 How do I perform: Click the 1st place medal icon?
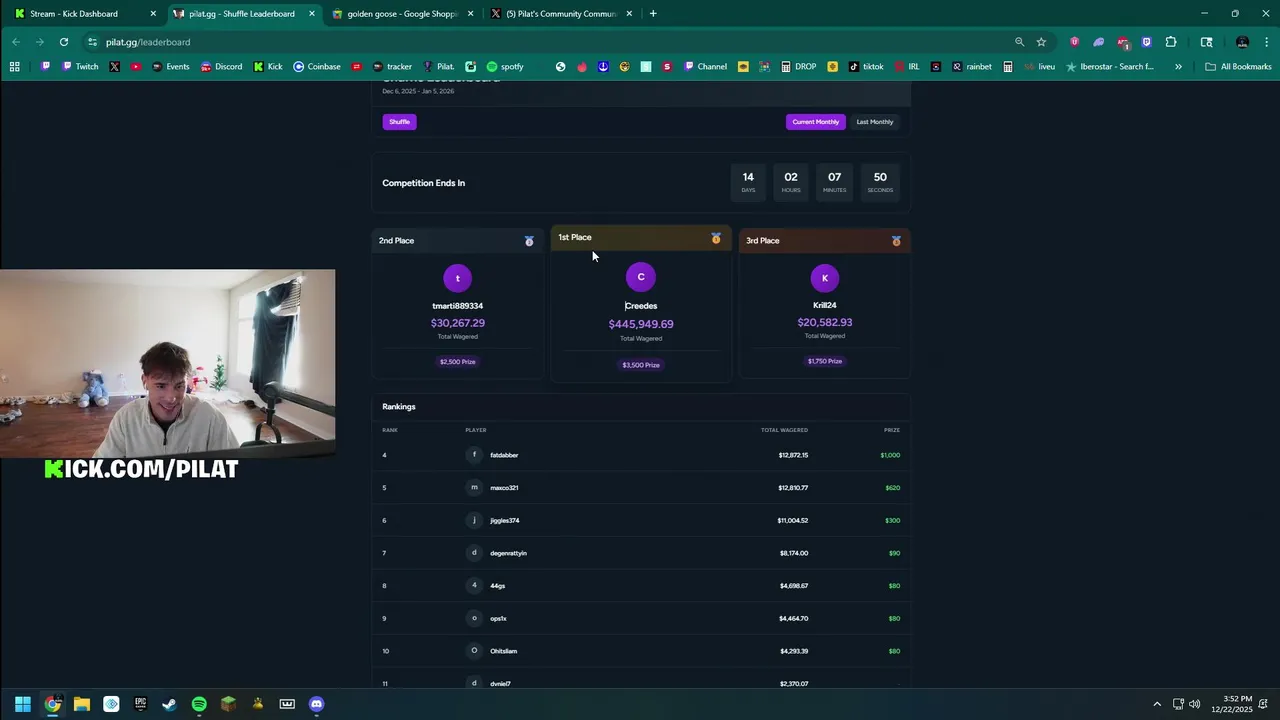[716, 238]
